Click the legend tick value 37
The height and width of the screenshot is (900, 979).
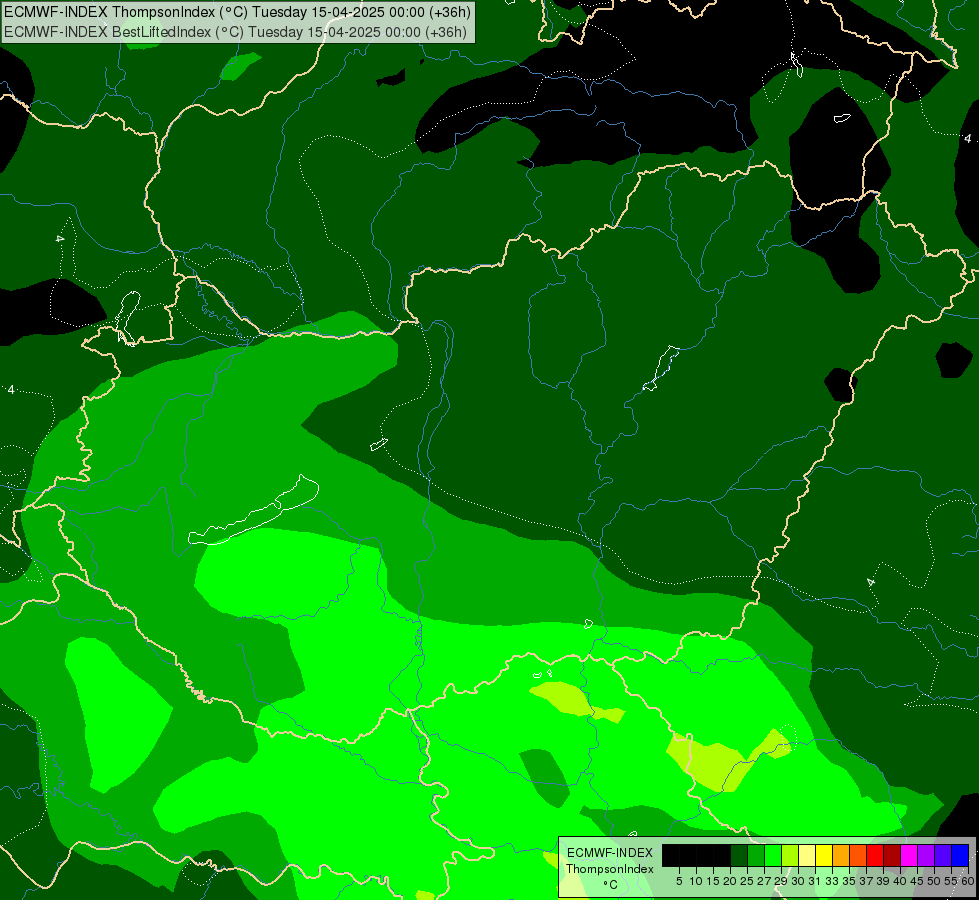[866, 881]
